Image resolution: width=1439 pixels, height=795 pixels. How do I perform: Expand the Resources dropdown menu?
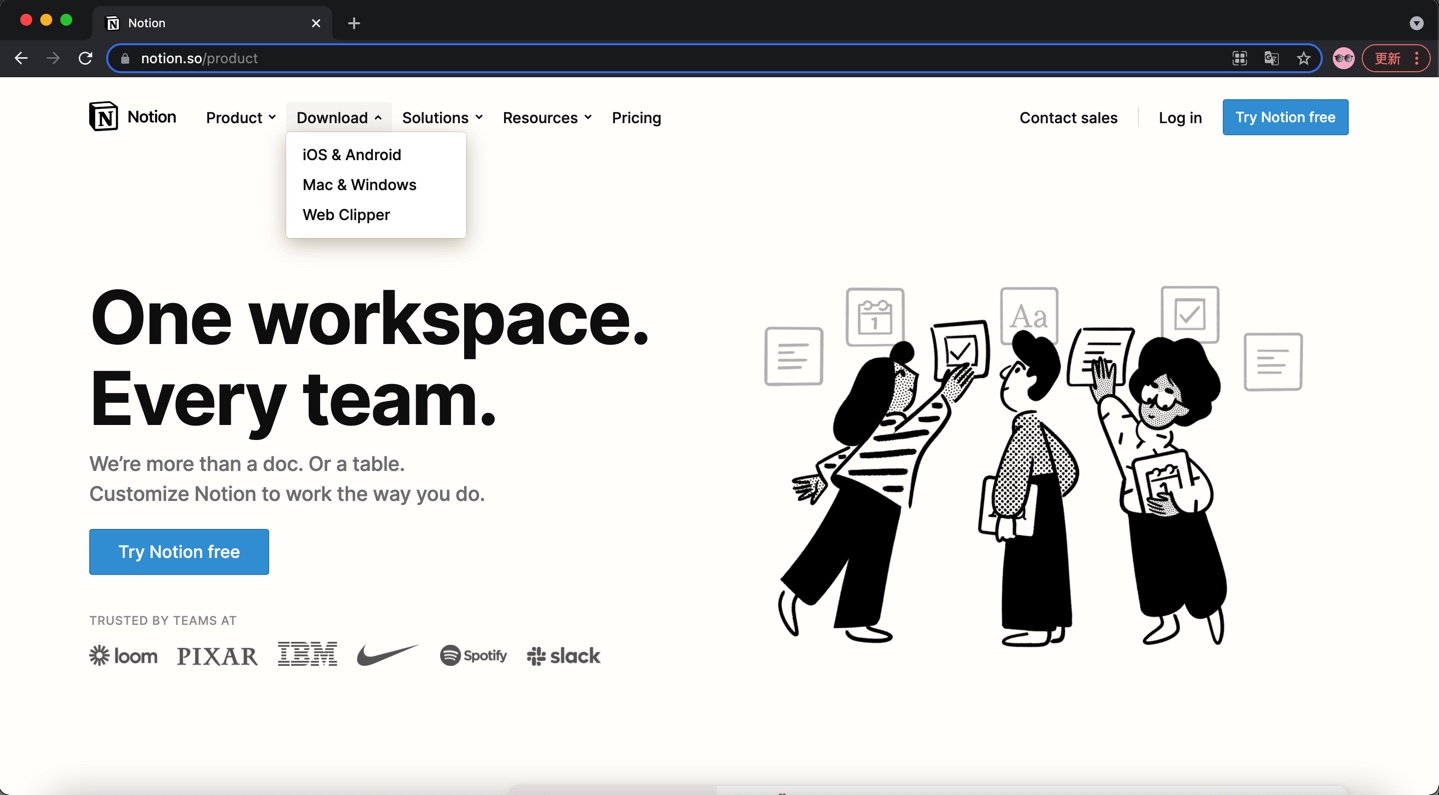[x=547, y=118]
